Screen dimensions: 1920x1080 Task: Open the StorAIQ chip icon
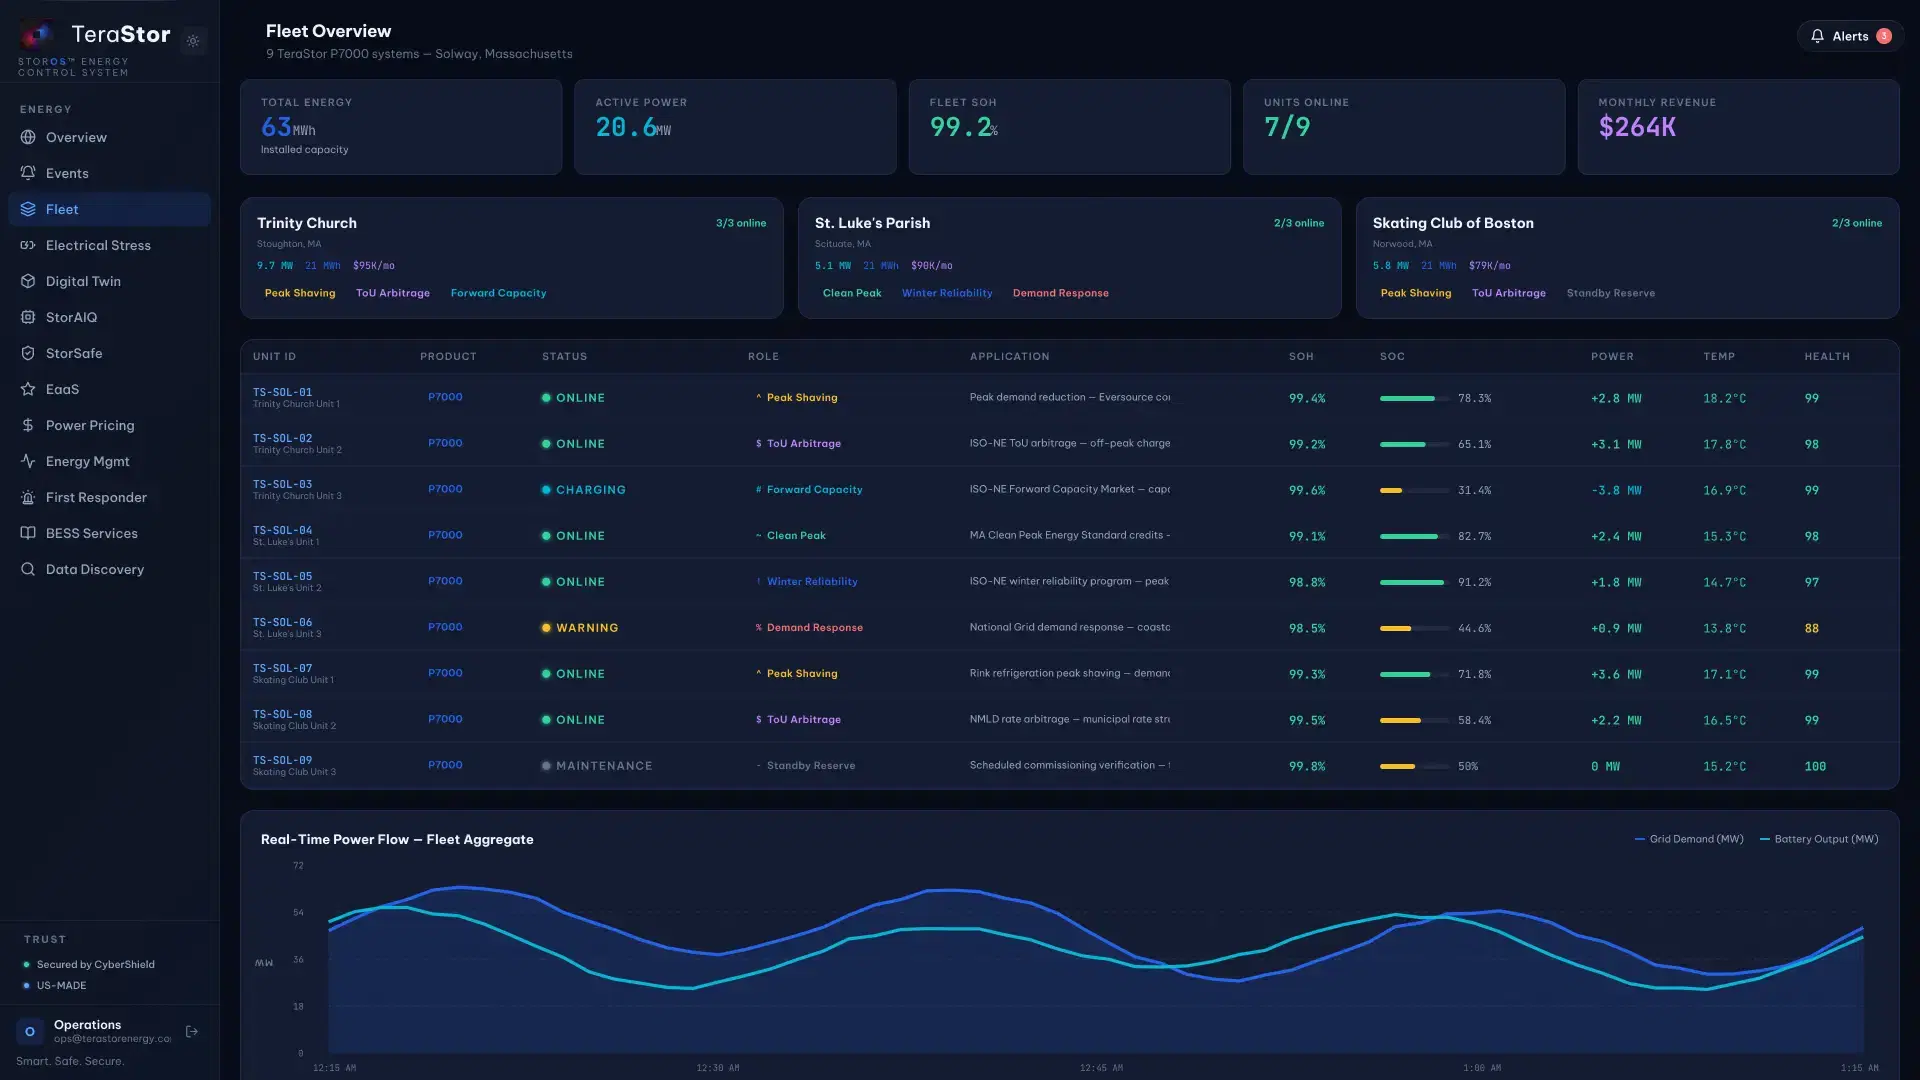pyautogui.click(x=28, y=317)
